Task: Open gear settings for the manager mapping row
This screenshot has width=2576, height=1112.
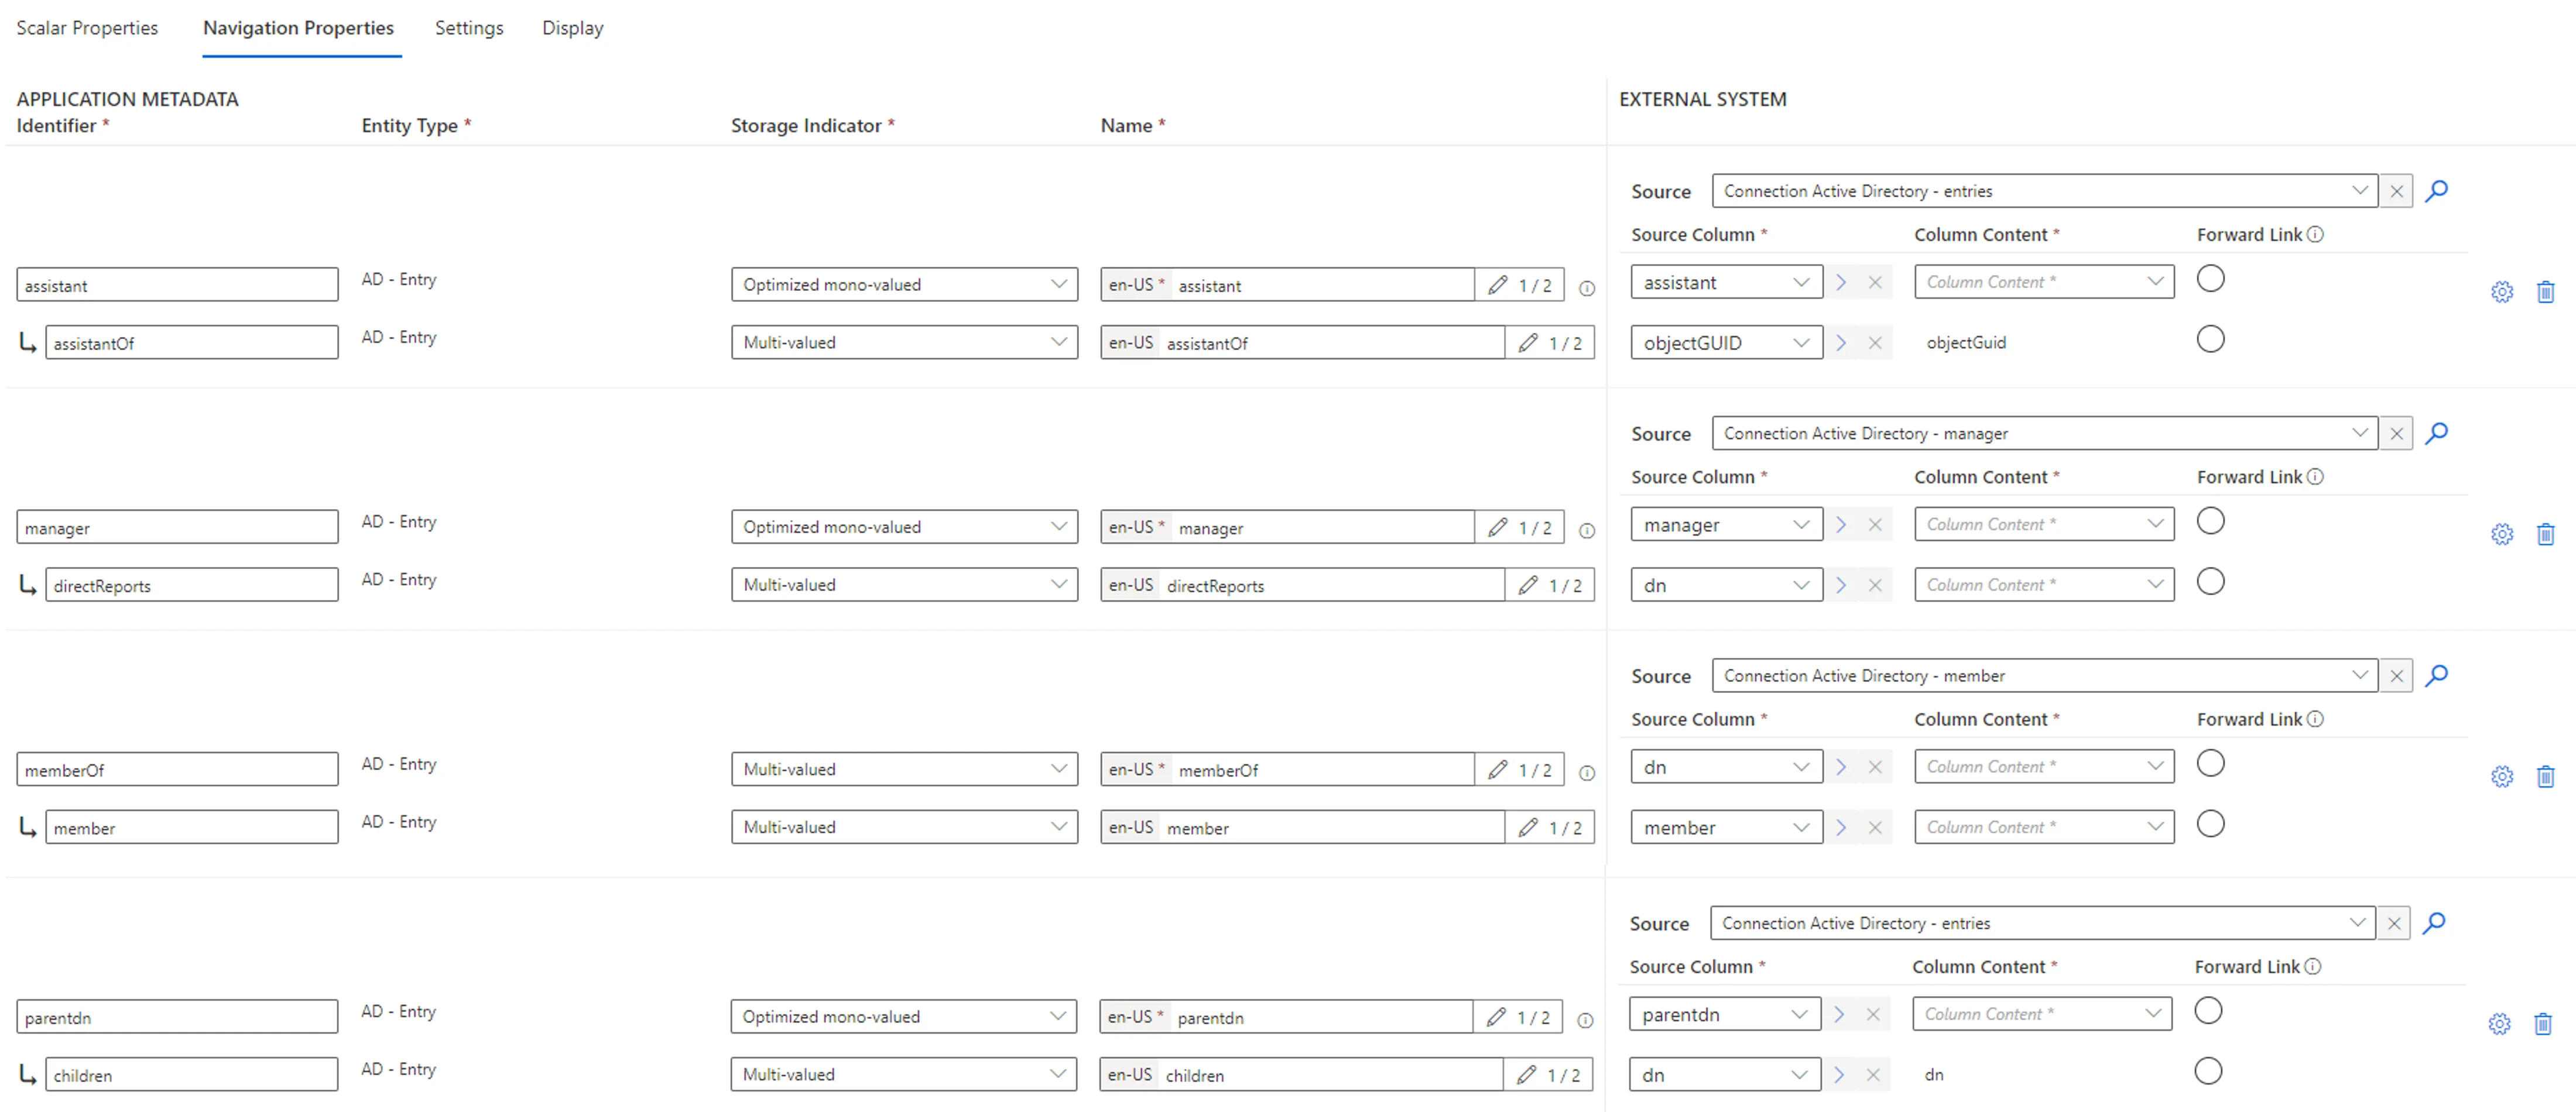Action: [2503, 534]
